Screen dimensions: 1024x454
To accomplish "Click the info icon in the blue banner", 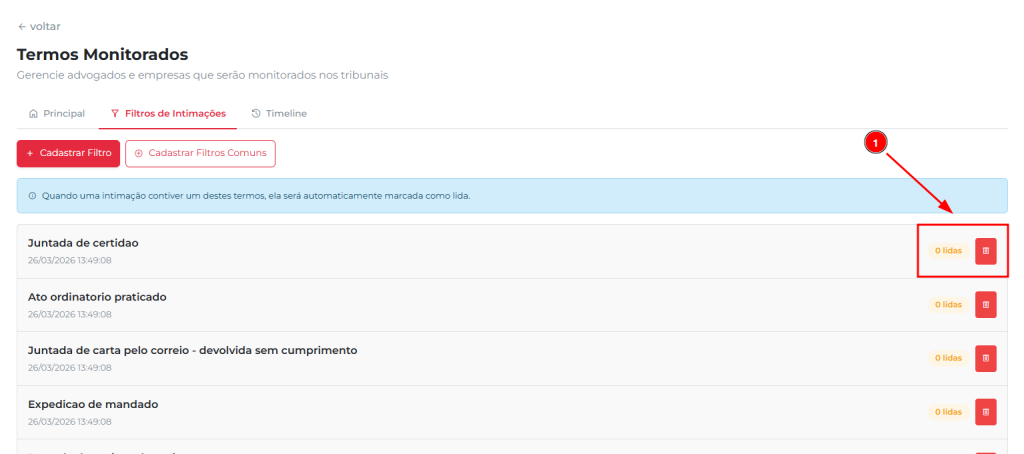I will [32, 196].
